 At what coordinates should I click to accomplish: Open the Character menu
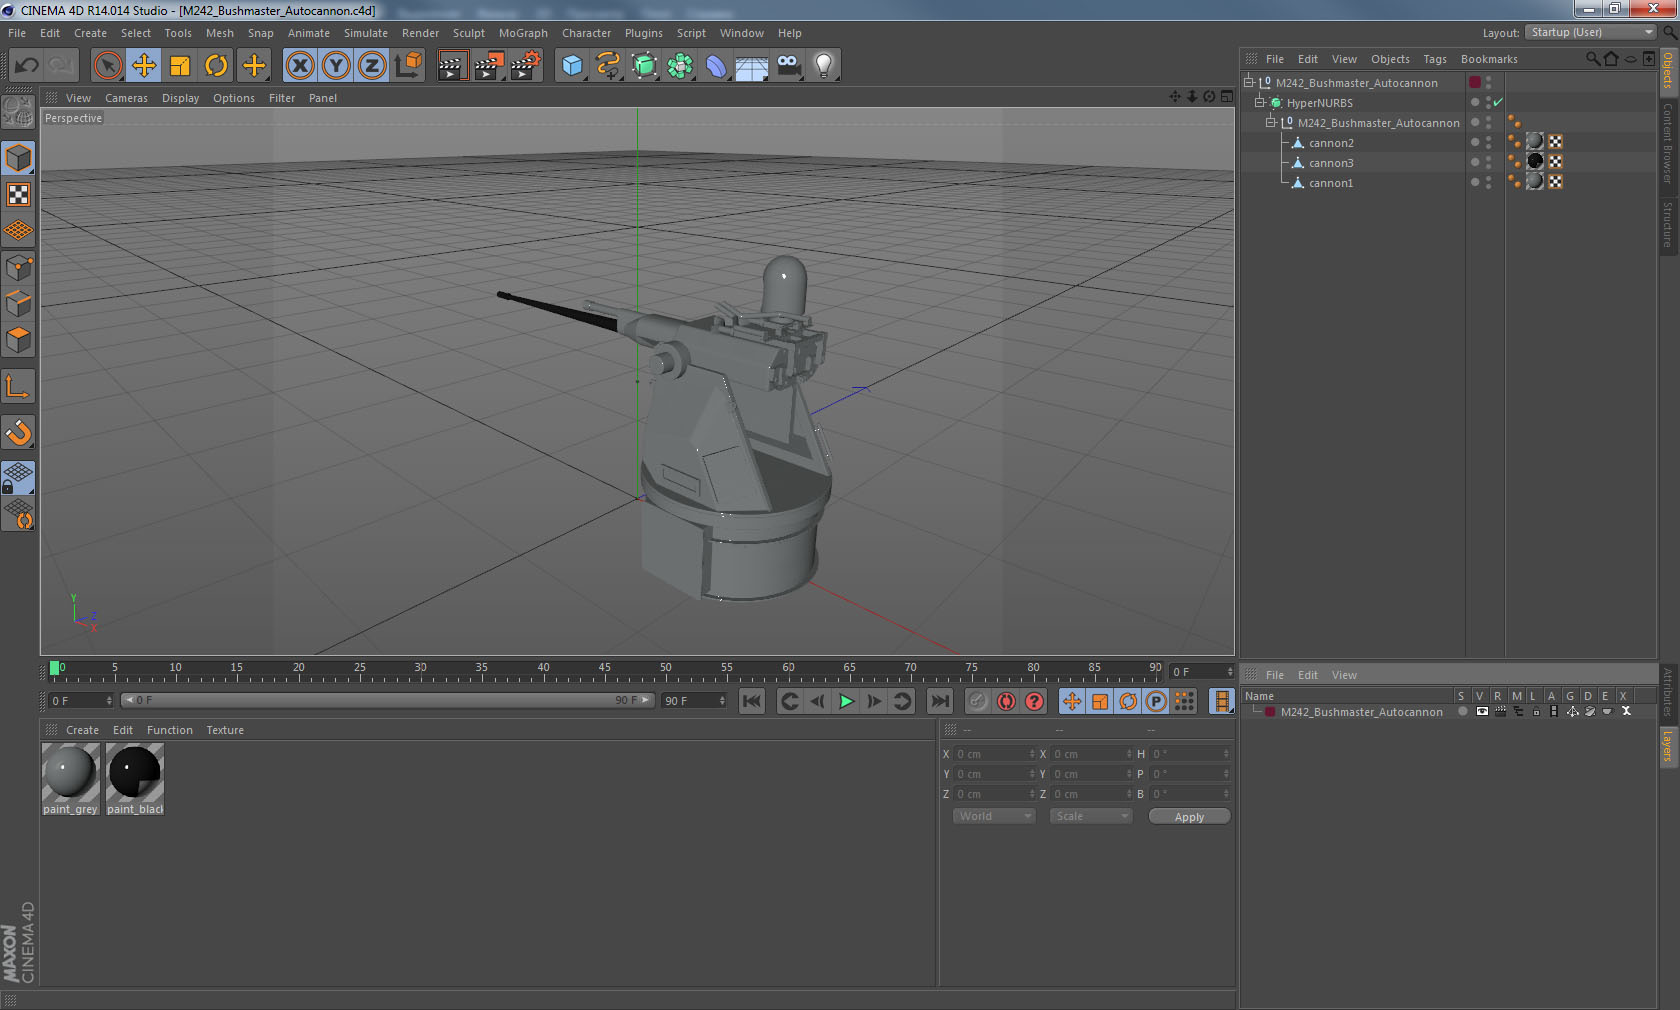[586, 33]
